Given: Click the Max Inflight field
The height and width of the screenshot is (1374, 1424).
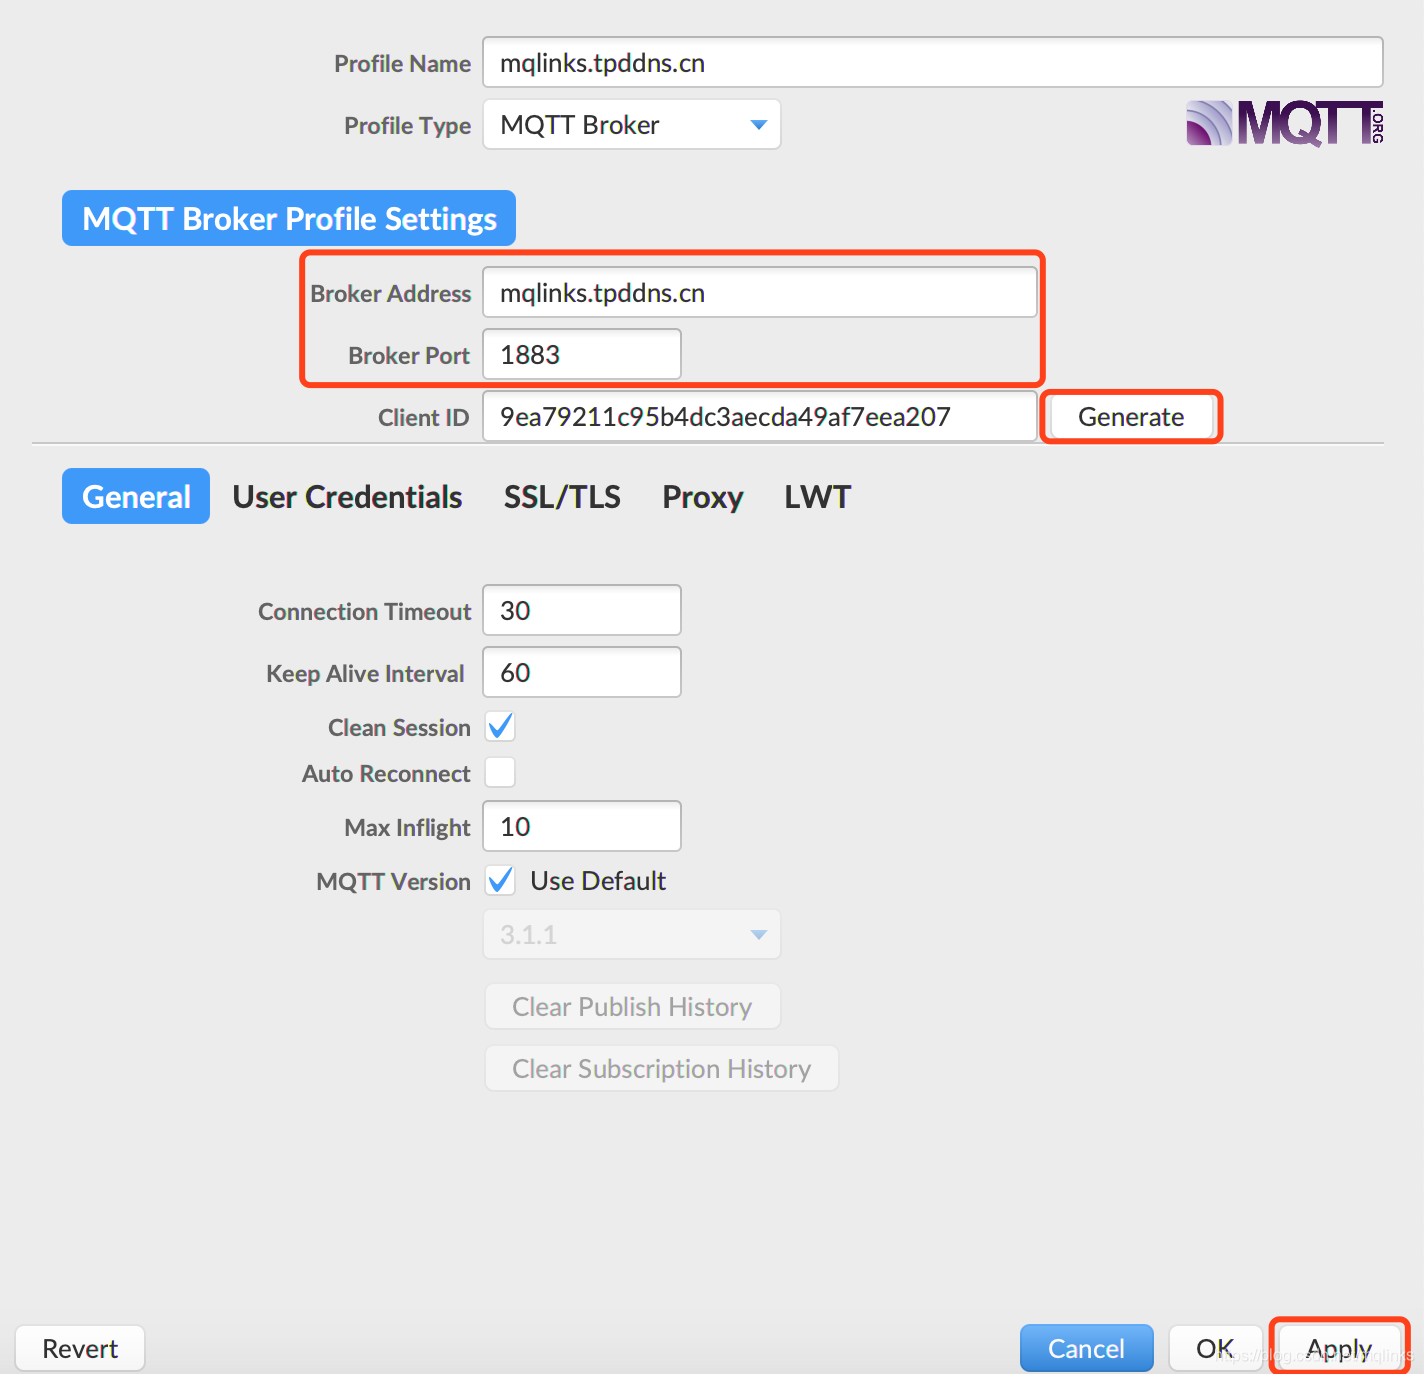Looking at the screenshot, I should pyautogui.click(x=582, y=827).
